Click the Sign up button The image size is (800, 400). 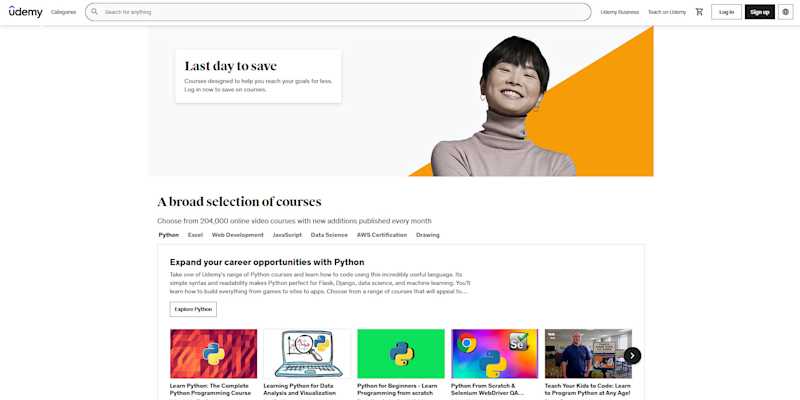coord(759,12)
